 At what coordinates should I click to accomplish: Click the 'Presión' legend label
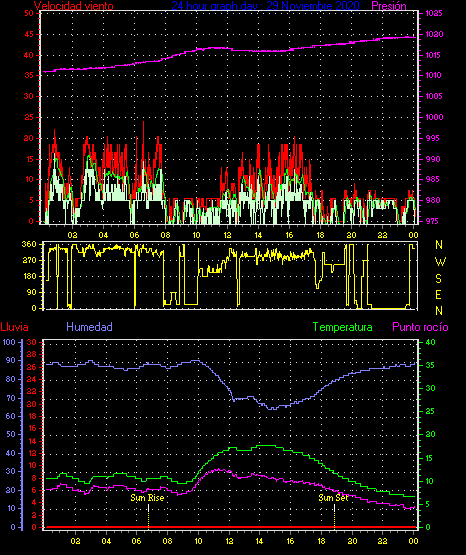(x=389, y=6)
